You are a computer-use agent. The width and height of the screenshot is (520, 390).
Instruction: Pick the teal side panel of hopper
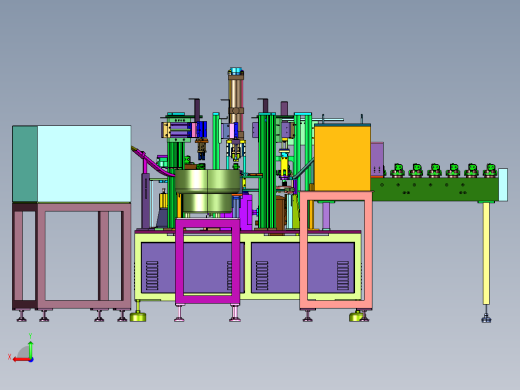click(25, 164)
